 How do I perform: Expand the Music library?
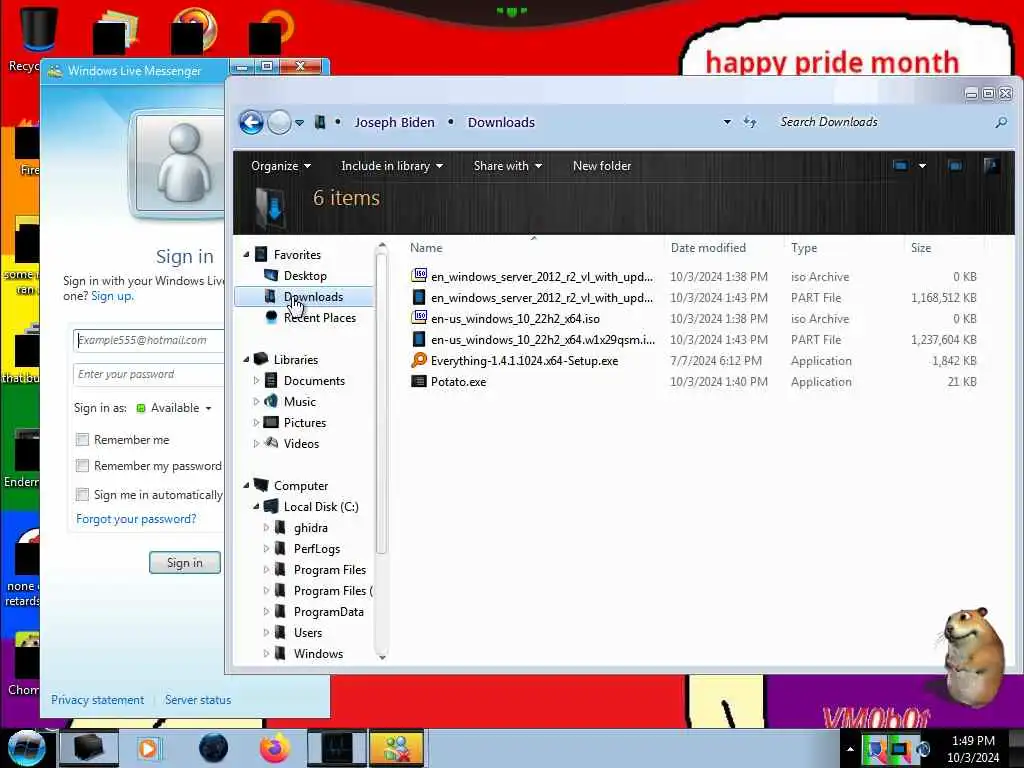click(257, 402)
